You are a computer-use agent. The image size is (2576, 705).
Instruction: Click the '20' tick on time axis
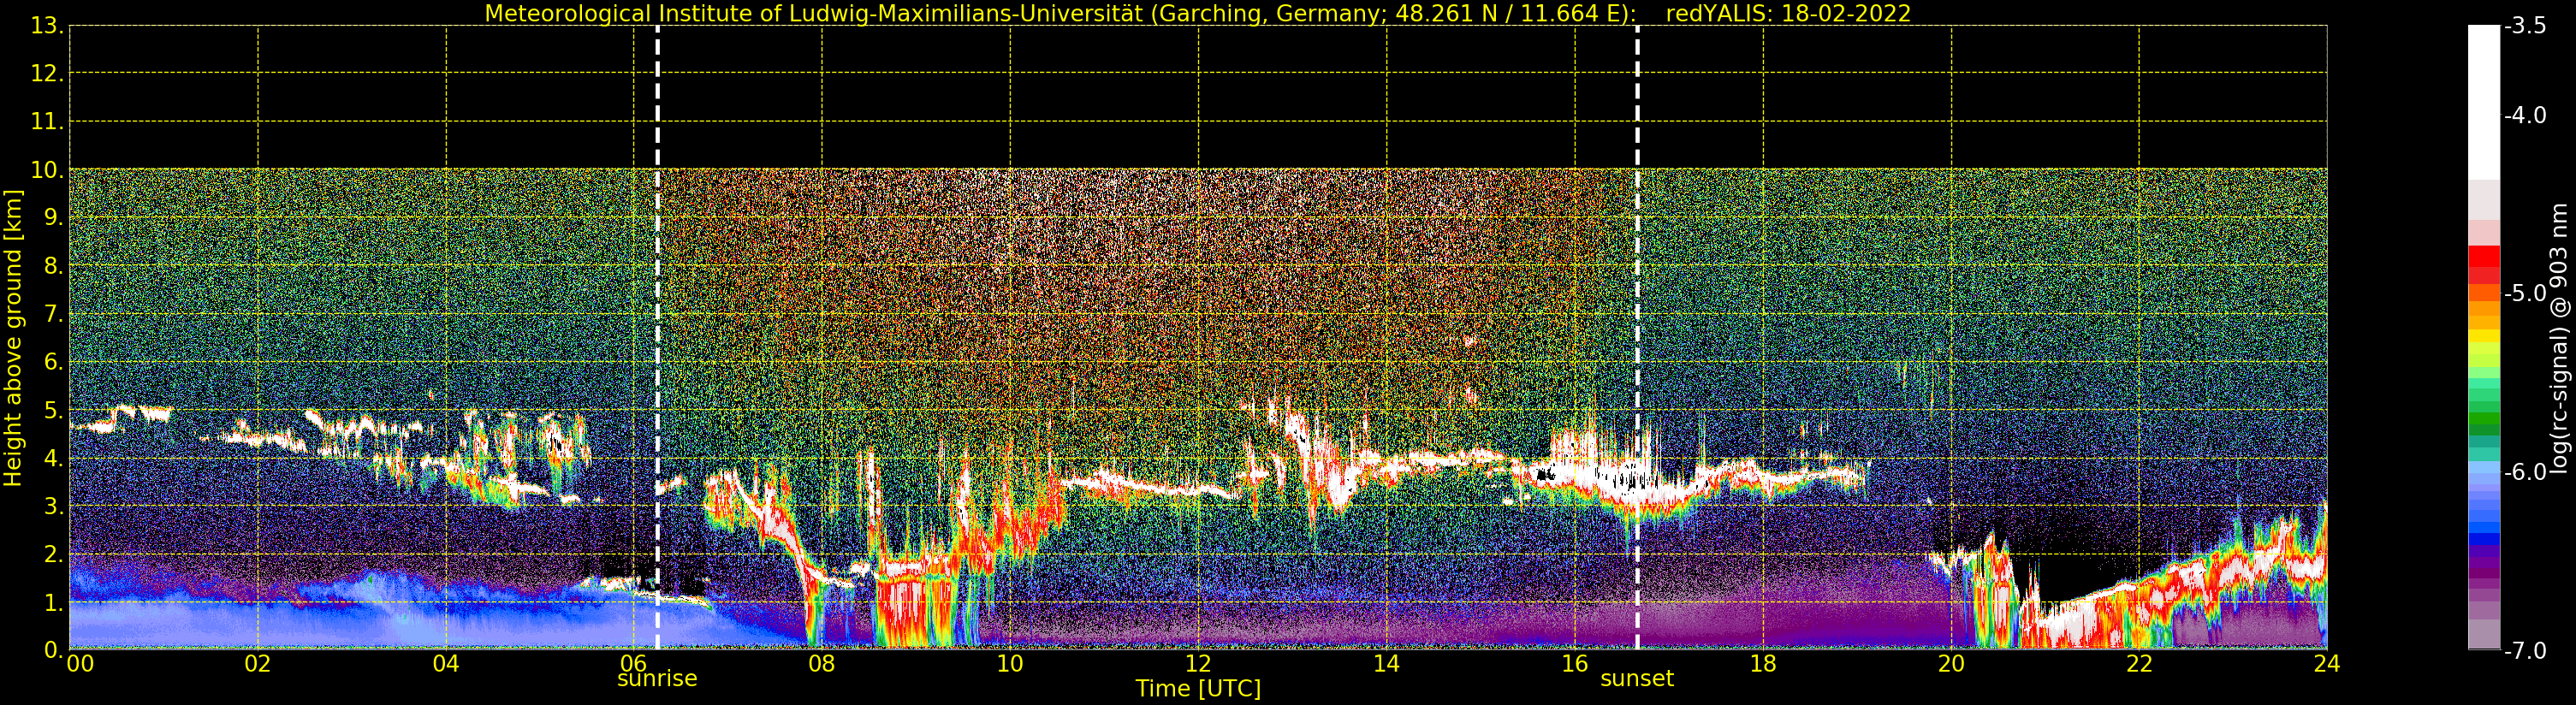click(x=1951, y=664)
